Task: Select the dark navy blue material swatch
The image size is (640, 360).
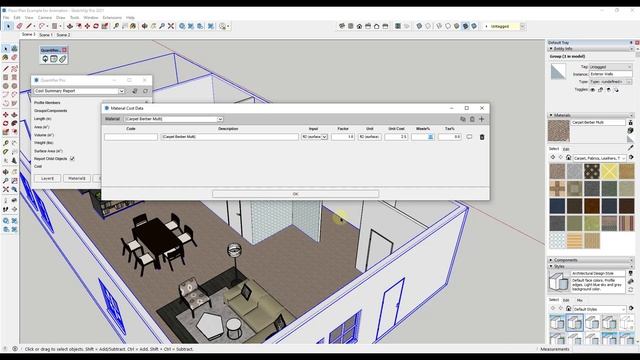Action: point(557,206)
